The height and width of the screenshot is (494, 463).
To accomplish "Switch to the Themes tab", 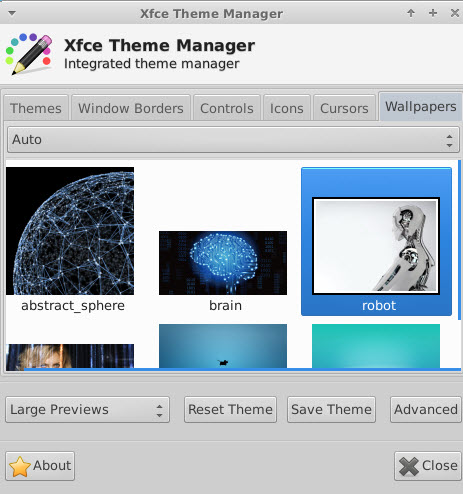I will point(36,108).
